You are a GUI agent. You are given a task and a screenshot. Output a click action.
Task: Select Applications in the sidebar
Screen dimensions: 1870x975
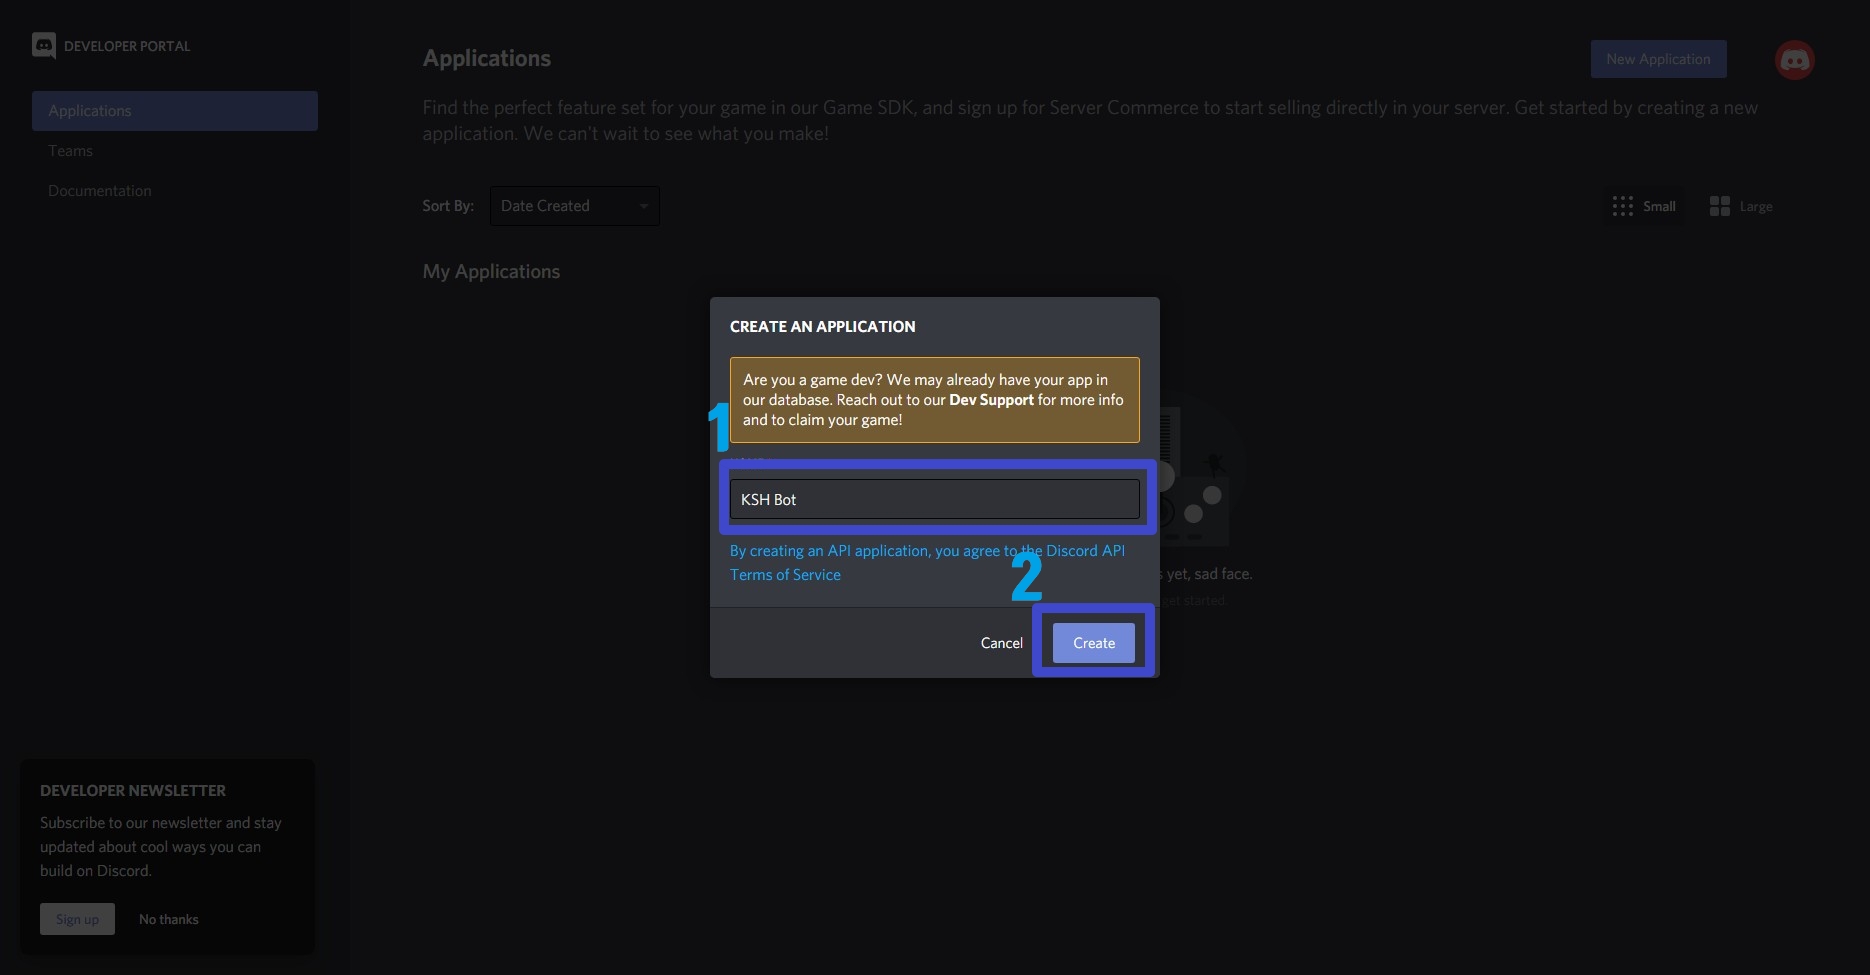point(175,111)
